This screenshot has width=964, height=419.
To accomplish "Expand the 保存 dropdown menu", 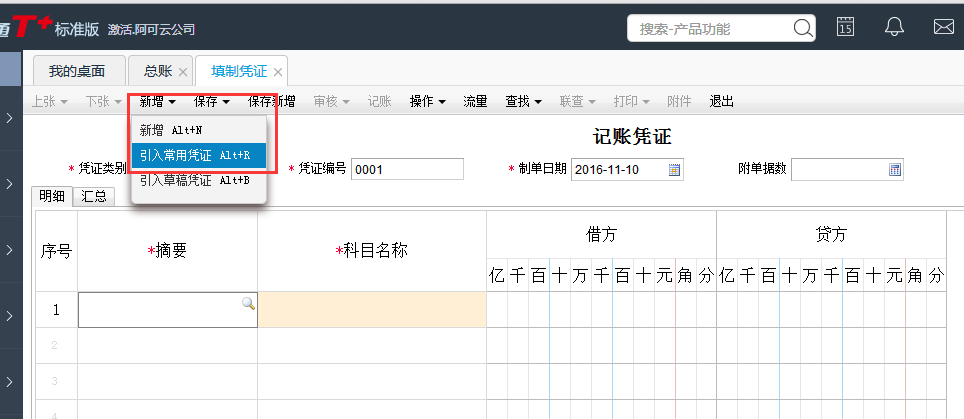I will pyautogui.click(x=213, y=101).
